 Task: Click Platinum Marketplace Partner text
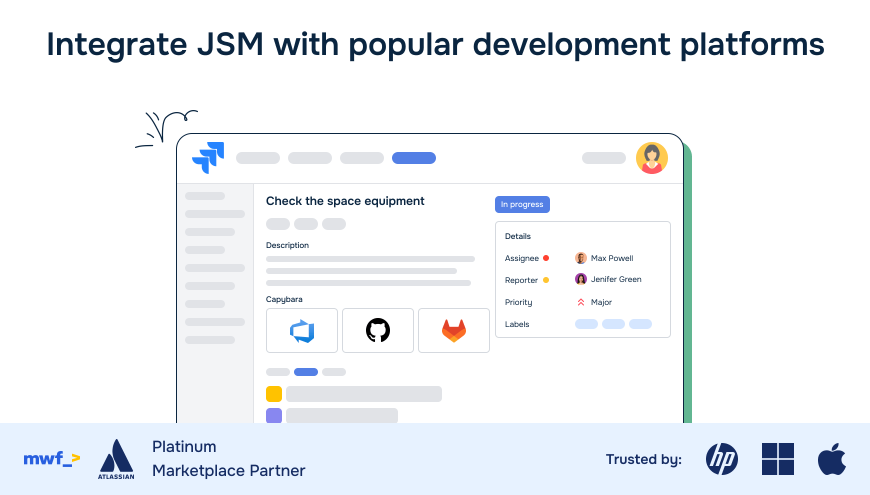click(229, 458)
